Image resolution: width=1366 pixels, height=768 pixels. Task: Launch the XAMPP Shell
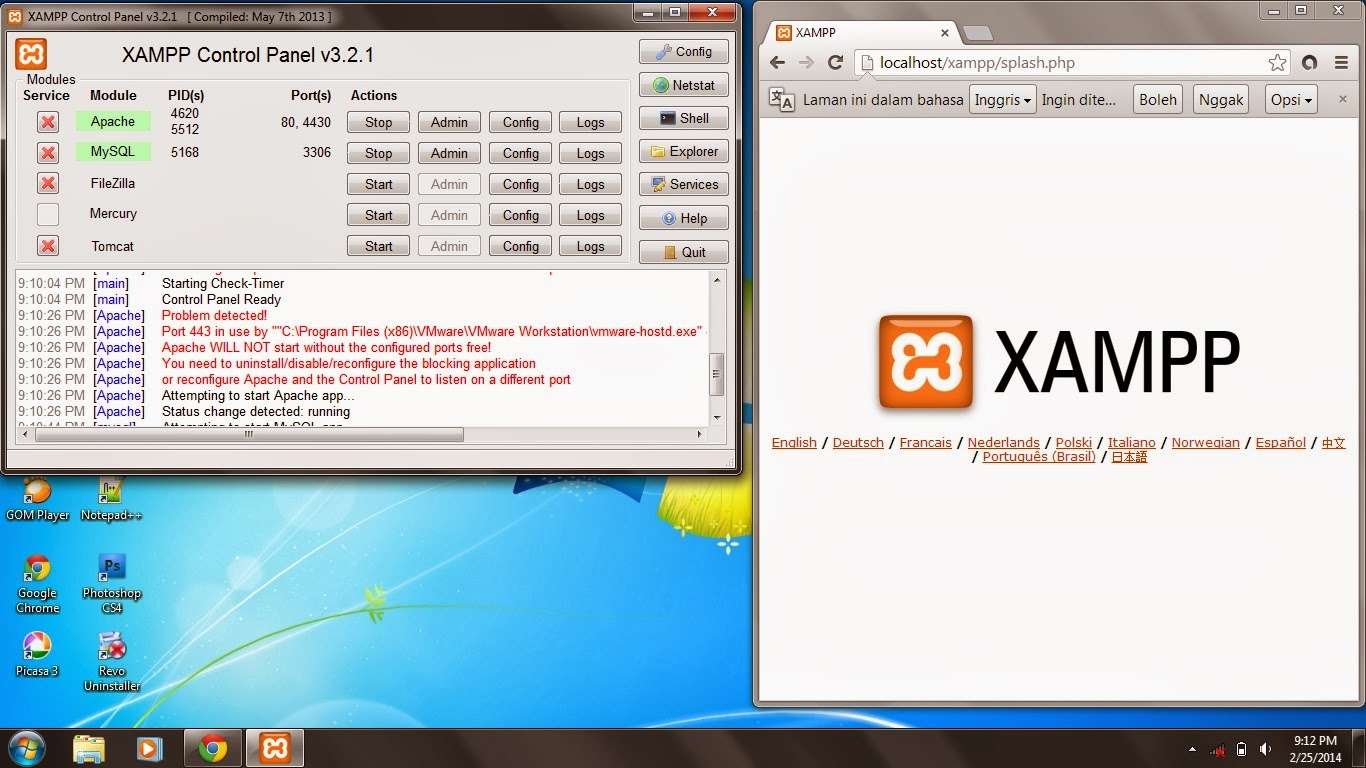pyautogui.click(x=684, y=118)
